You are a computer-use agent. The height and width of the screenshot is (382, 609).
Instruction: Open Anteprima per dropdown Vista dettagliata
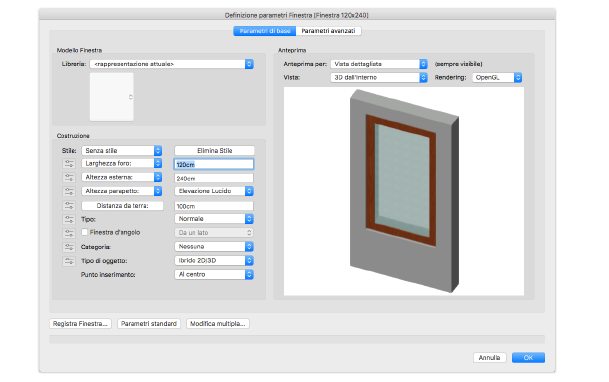(379, 64)
